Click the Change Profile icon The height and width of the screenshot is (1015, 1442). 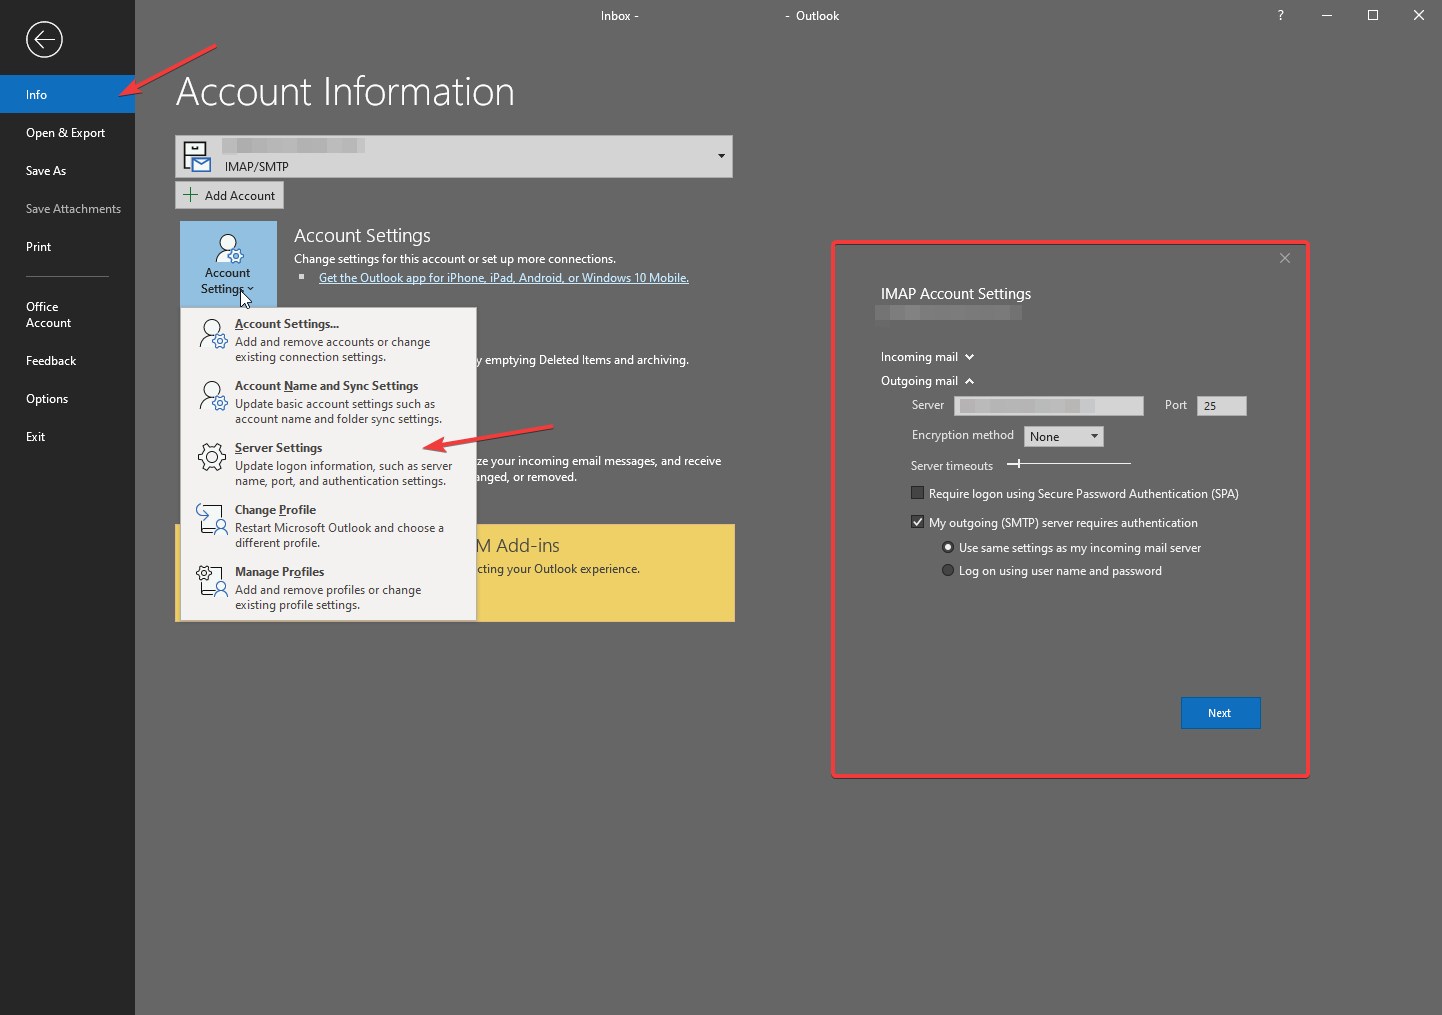[x=211, y=518]
